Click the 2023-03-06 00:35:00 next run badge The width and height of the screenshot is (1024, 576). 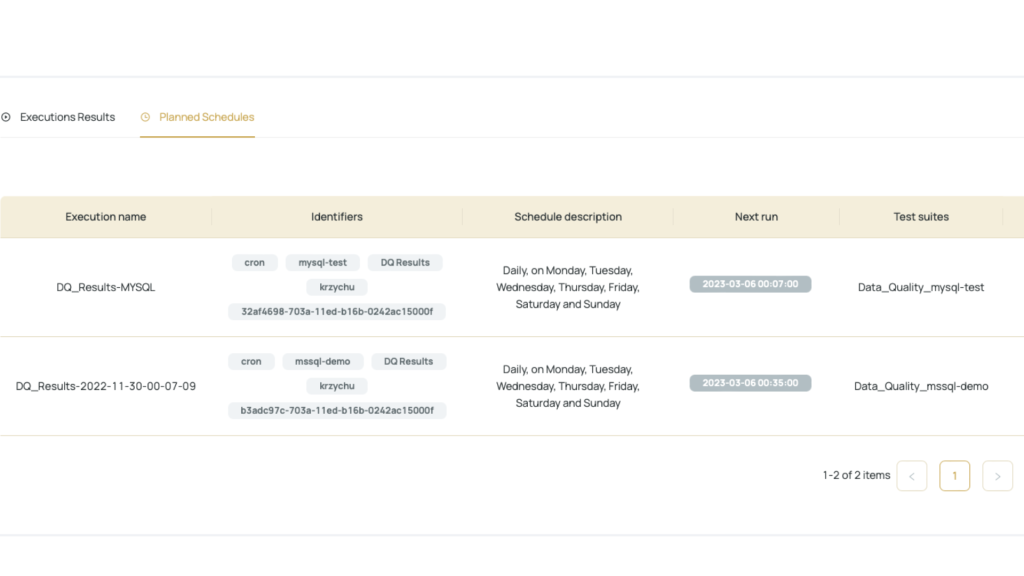[750, 383]
